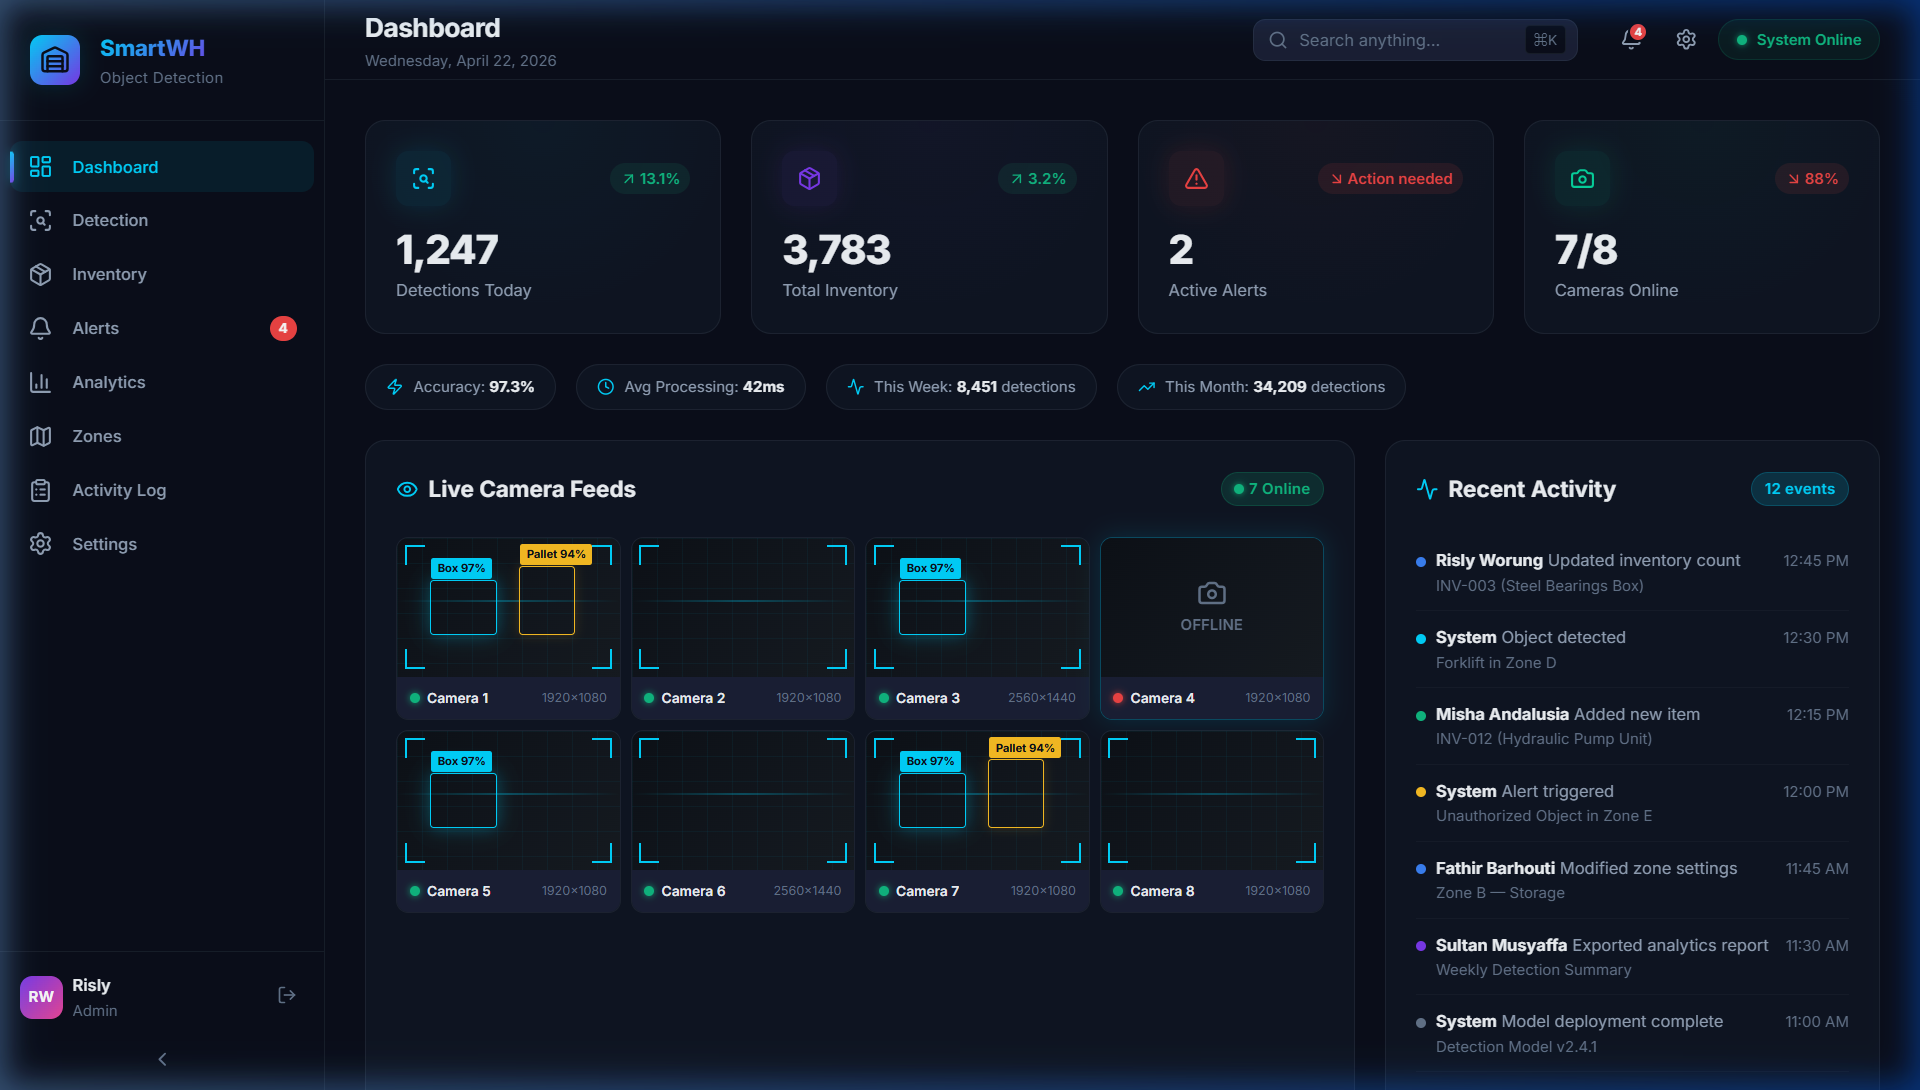Click the Cameras Online camera icon
The width and height of the screenshot is (1920, 1090).
click(1582, 179)
